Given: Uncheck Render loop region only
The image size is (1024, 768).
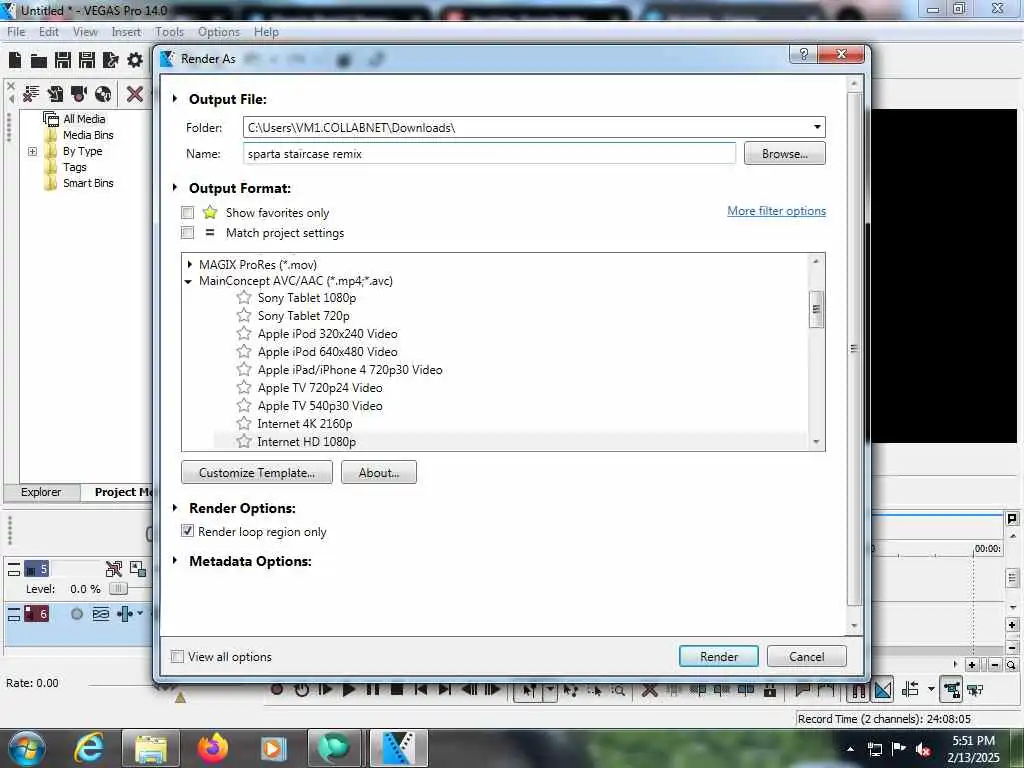Looking at the screenshot, I should tap(187, 531).
